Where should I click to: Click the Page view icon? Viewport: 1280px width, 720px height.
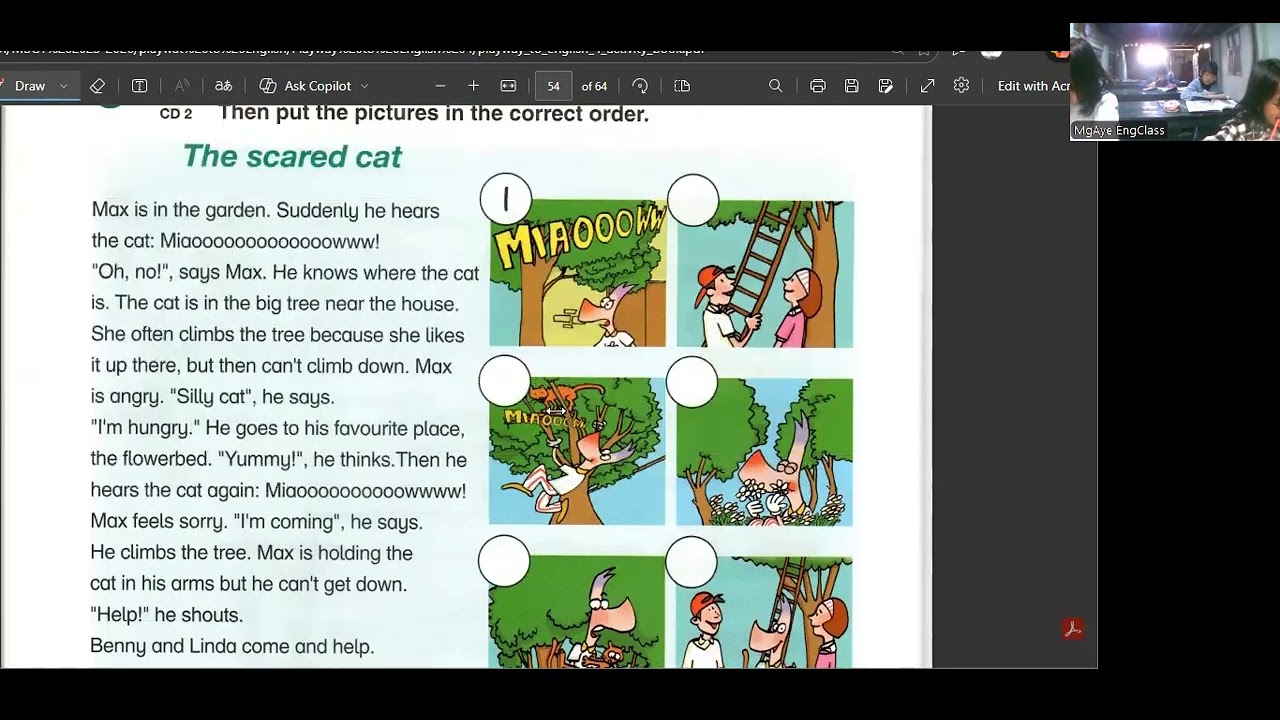coord(682,86)
